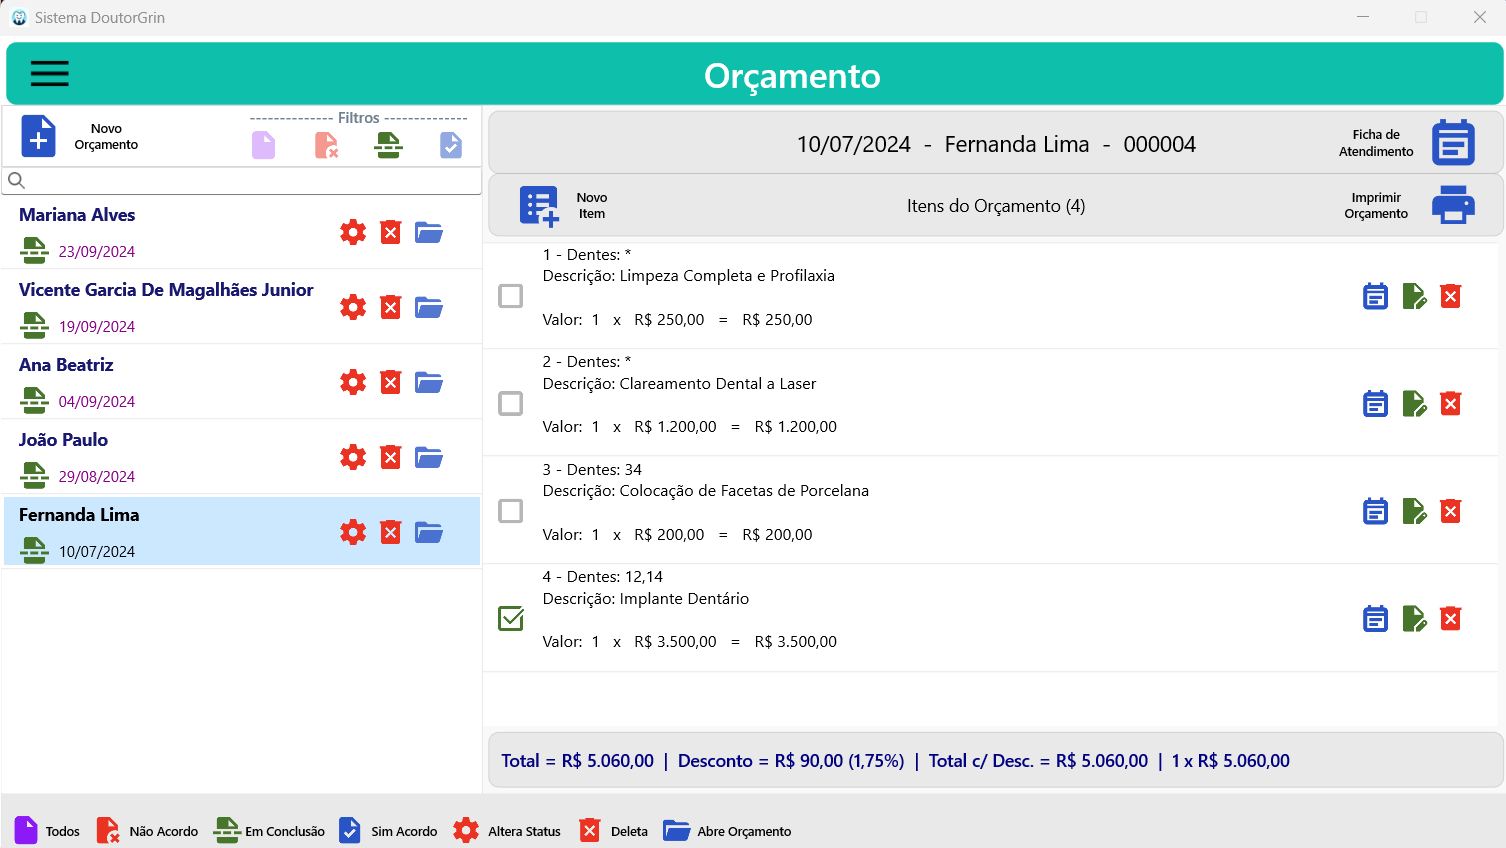Select Vicente Garcia De Magalhães Junior from the list

click(x=166, y=289)
